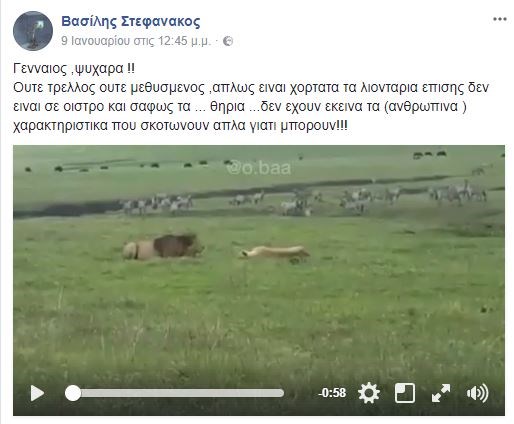
Task: Click the remaining time -0:58 label
Action: 332,393
